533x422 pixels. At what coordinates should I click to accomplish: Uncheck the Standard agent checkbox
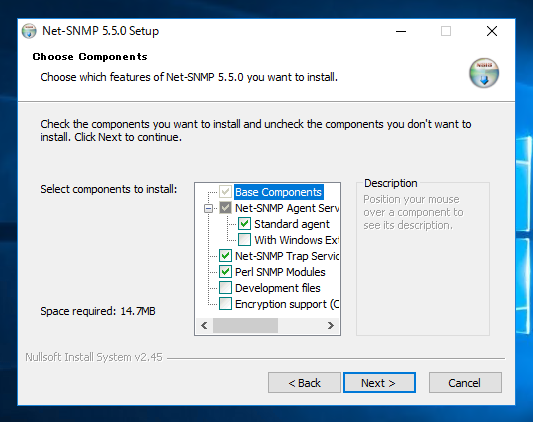(x=244, y=224)
